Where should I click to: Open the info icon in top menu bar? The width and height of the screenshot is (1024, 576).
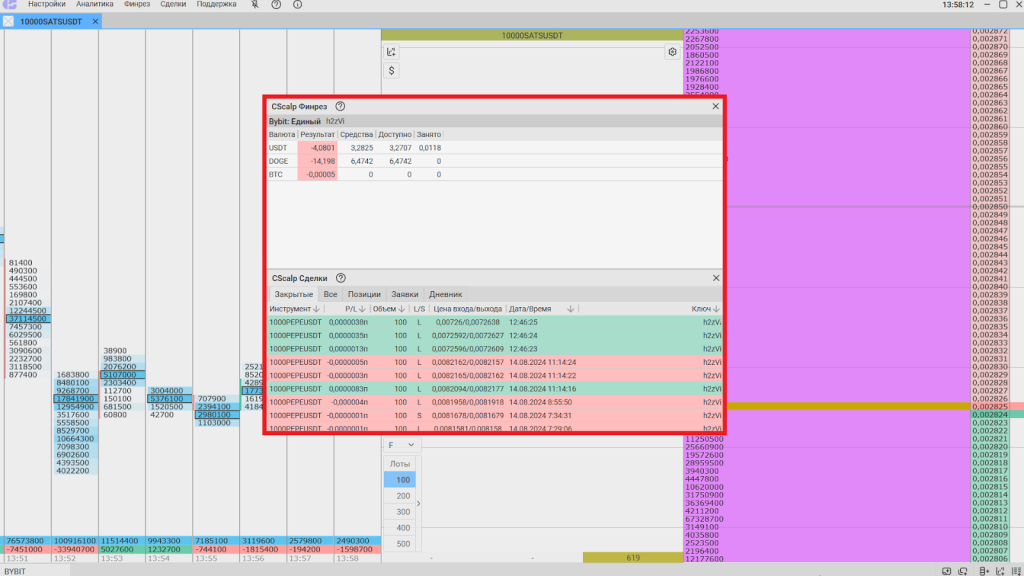pos(297,5)
